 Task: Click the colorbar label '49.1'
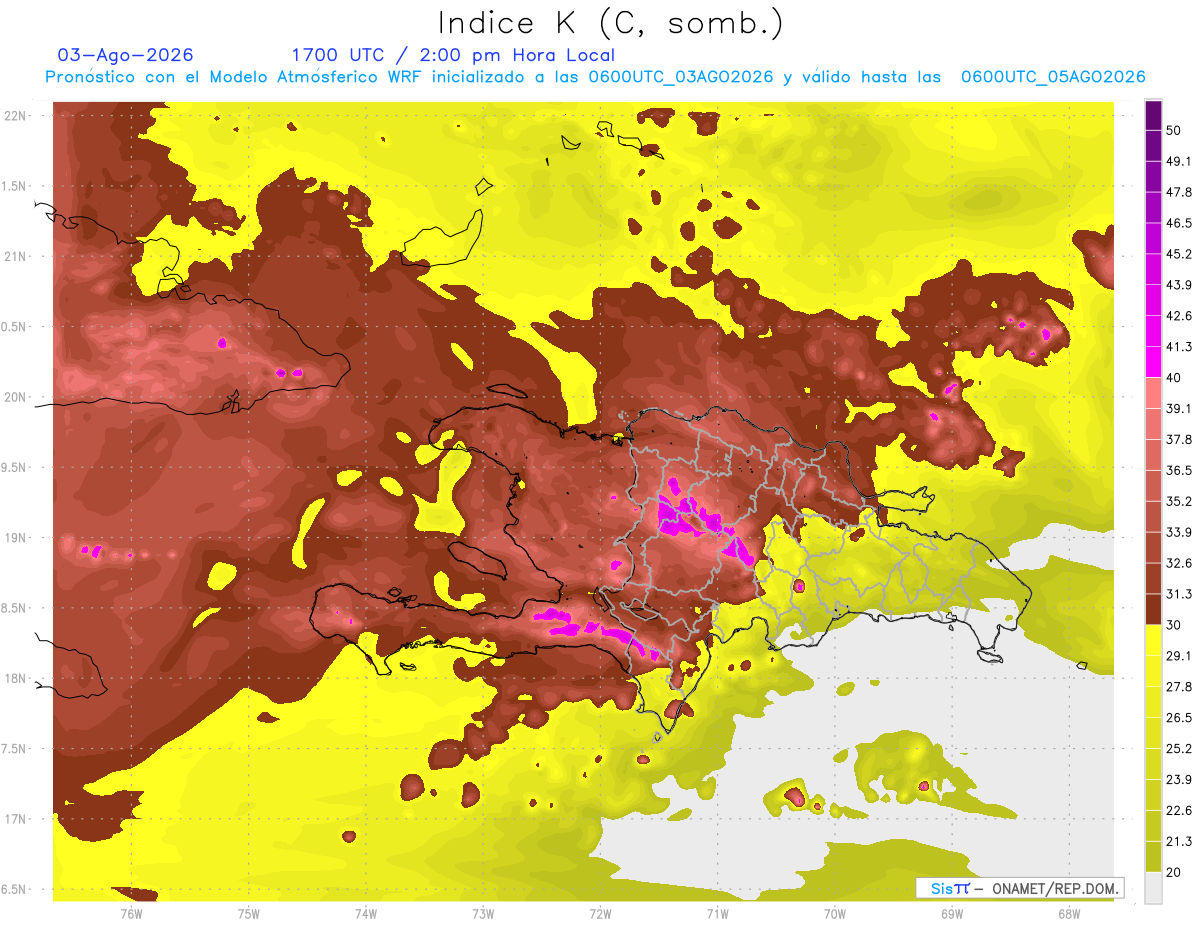pyautogui.click(x=1179, y=161)
